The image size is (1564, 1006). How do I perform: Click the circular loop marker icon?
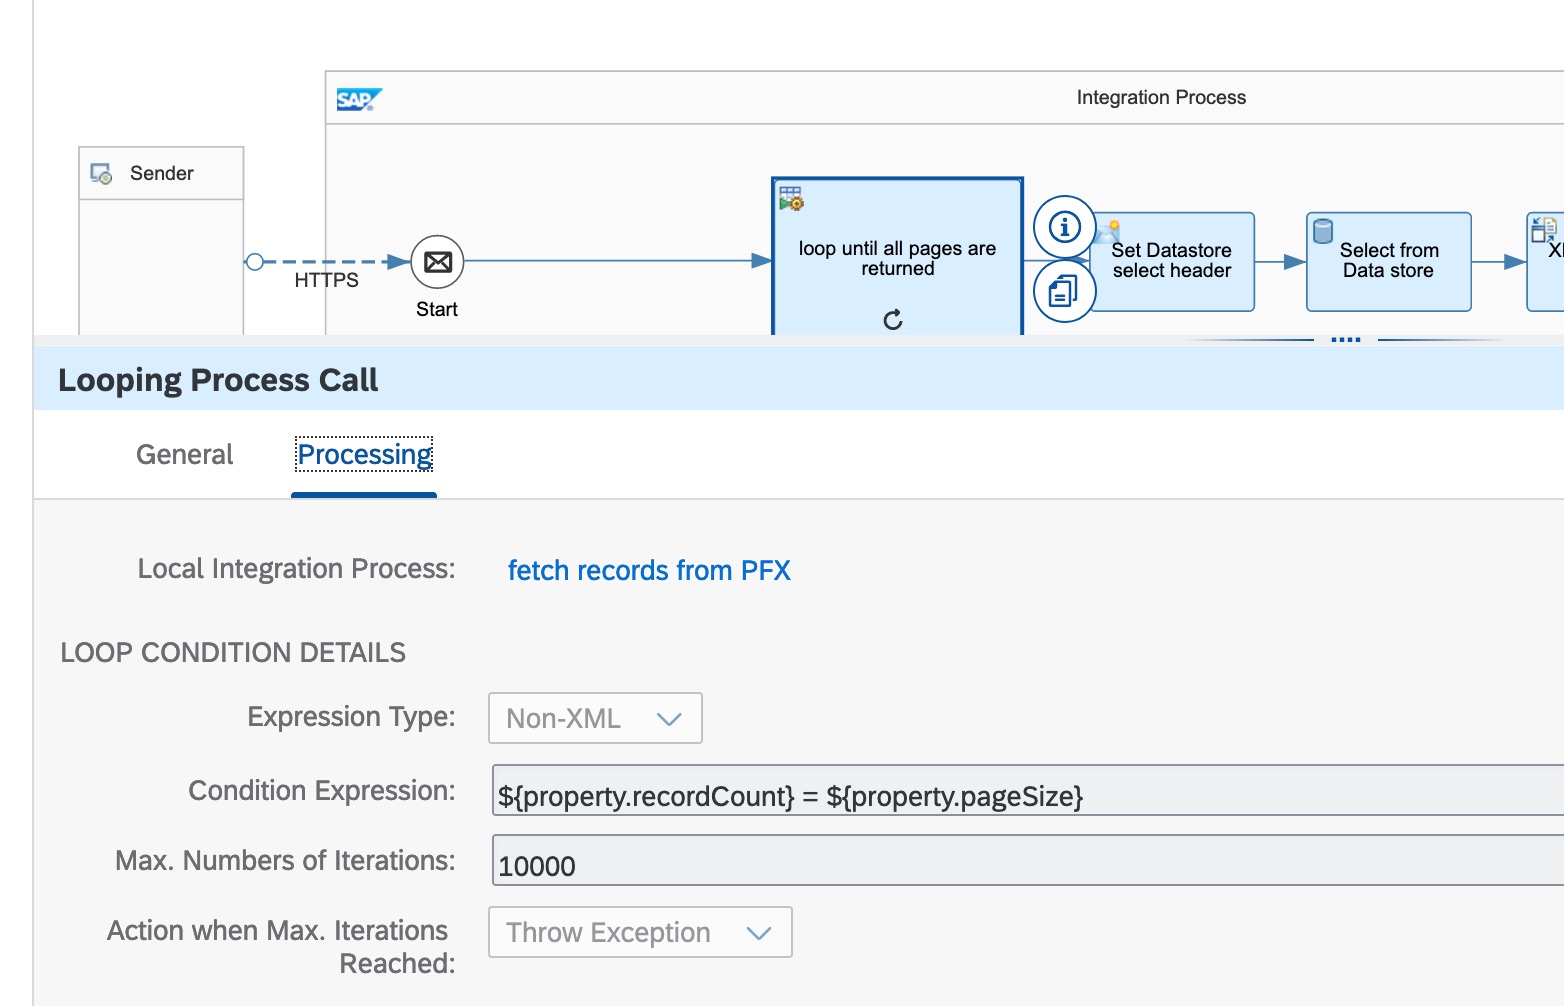click(893, 320)
